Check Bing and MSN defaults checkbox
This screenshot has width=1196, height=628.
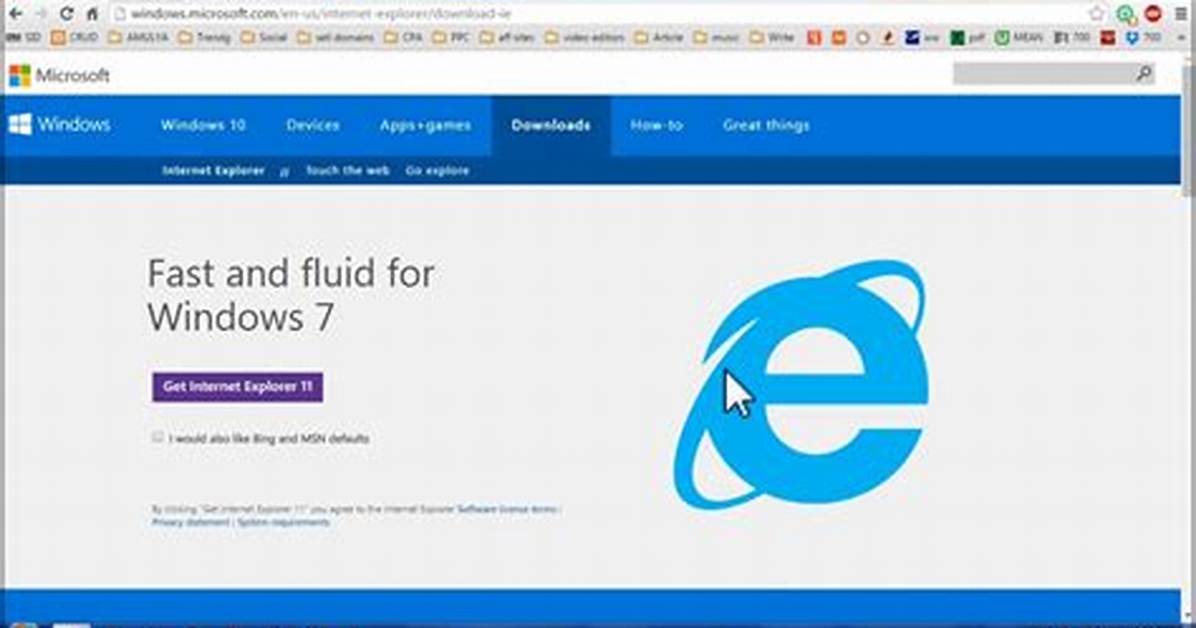158,437
